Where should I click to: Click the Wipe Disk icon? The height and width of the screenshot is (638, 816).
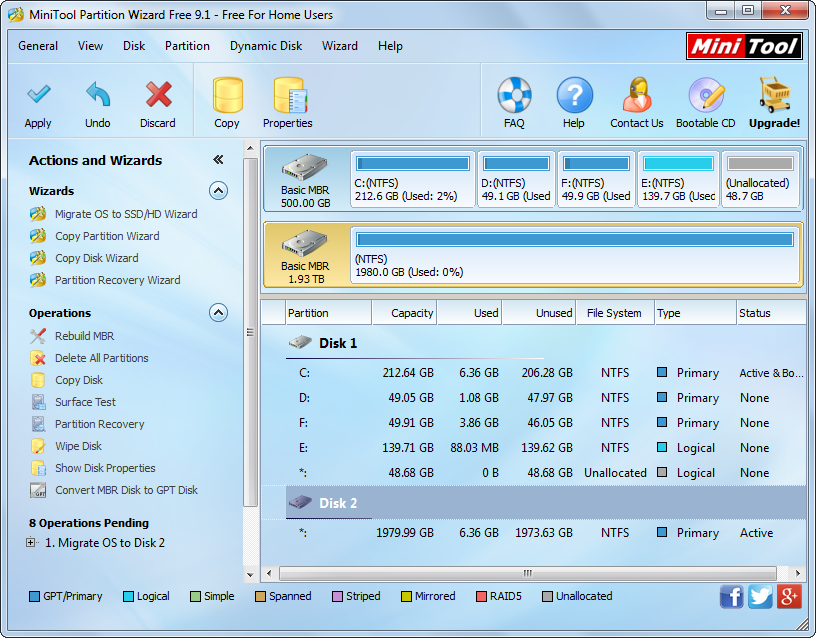tap(38, 446)
